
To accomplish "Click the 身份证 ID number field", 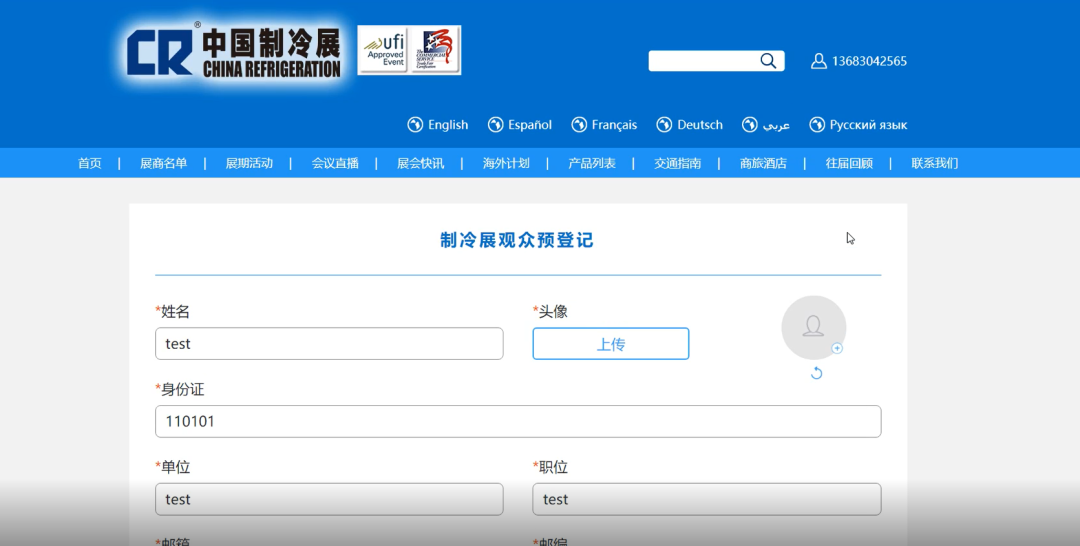I will click(x=518, y=421).
